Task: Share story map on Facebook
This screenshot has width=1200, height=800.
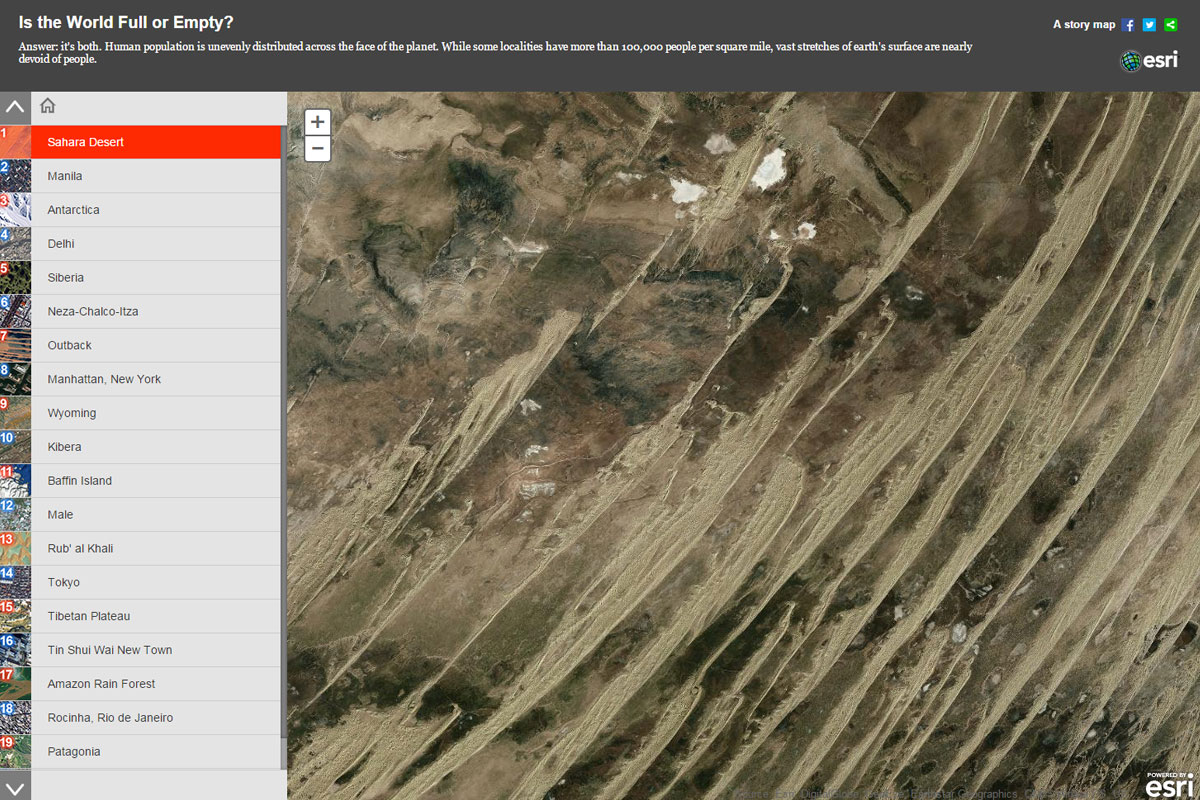Action: tap(1128, 25)
